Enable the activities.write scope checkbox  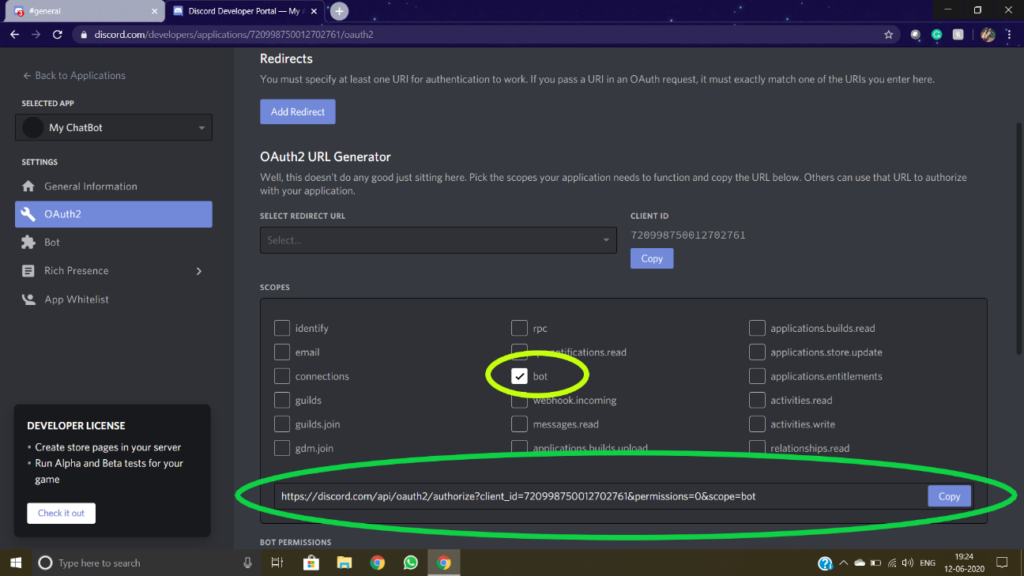tap(757, 424)
